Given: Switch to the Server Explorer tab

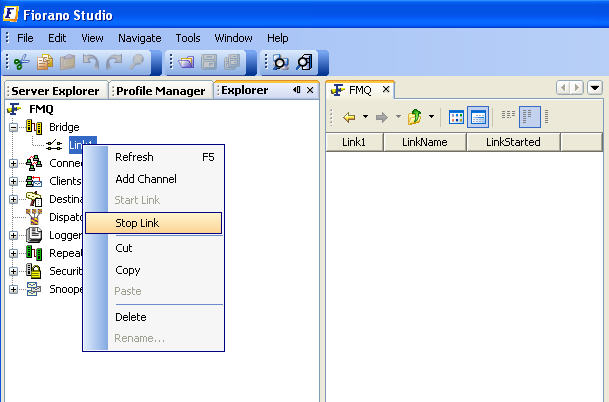Looking at the screenshot, I should 56,91.
